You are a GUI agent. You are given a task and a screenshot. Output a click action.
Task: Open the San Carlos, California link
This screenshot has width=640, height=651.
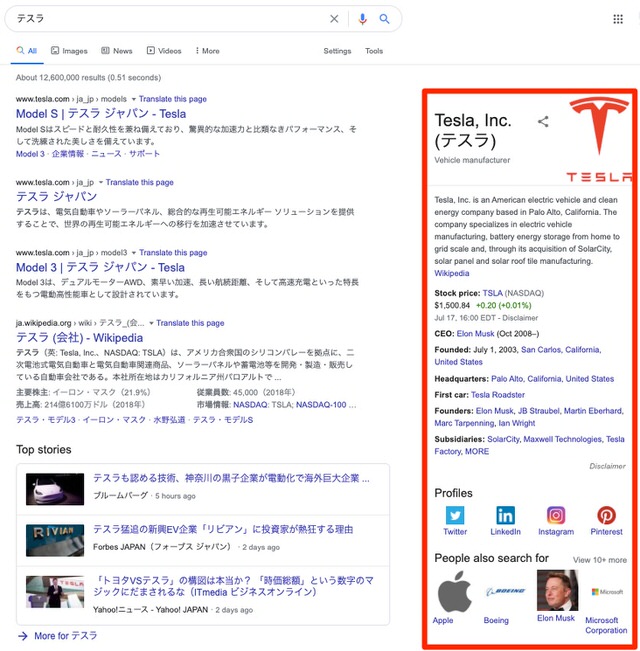click(x=560, y=350)
